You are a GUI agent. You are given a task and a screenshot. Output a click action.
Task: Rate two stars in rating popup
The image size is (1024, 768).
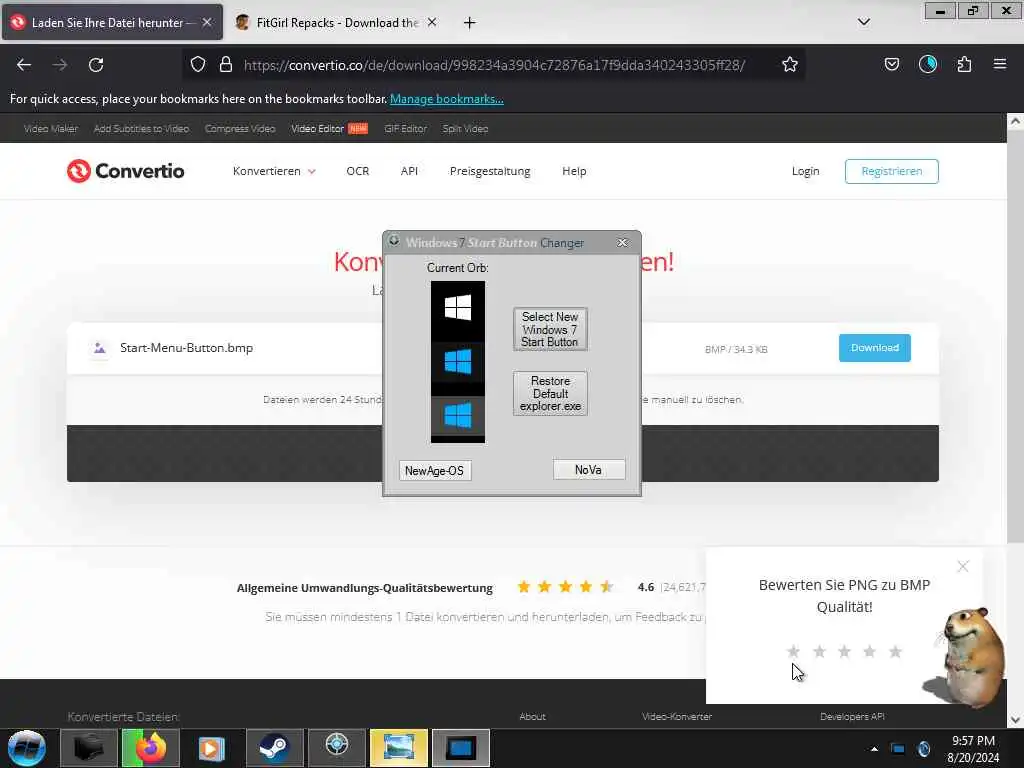(820, 651)
